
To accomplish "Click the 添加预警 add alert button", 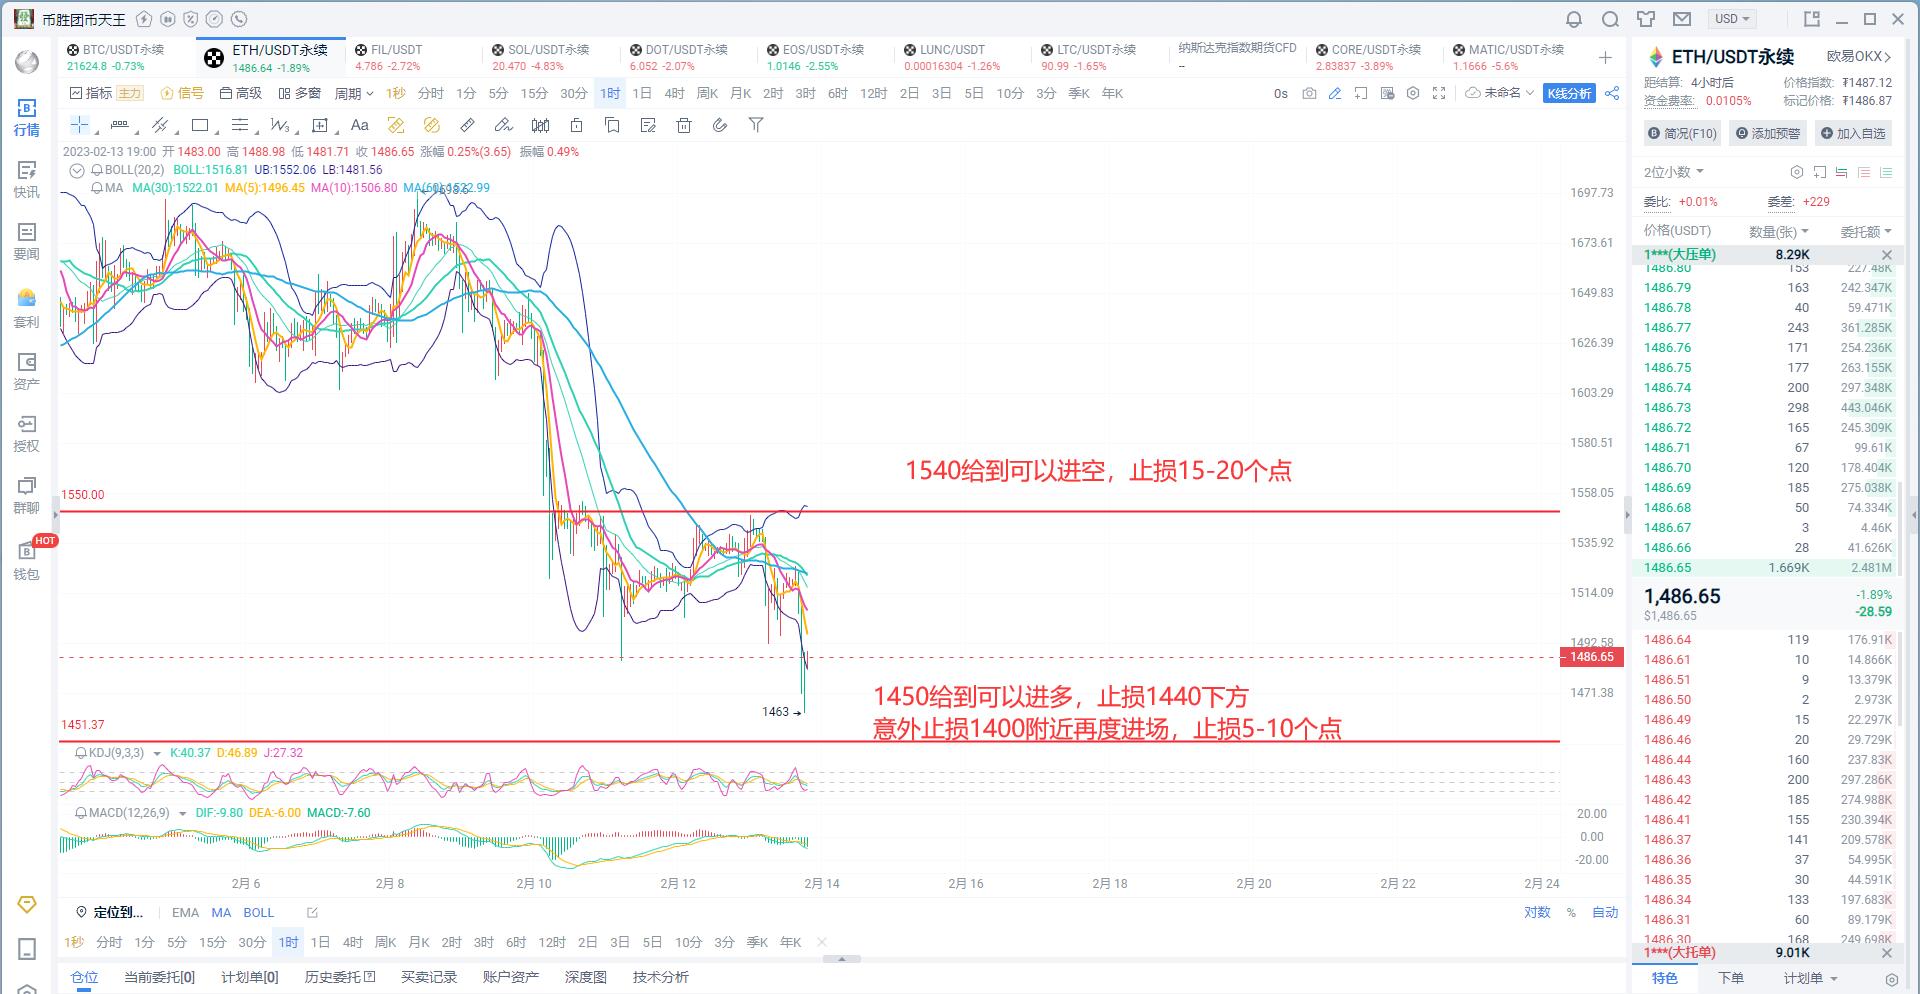I will tap(1769, 133).
